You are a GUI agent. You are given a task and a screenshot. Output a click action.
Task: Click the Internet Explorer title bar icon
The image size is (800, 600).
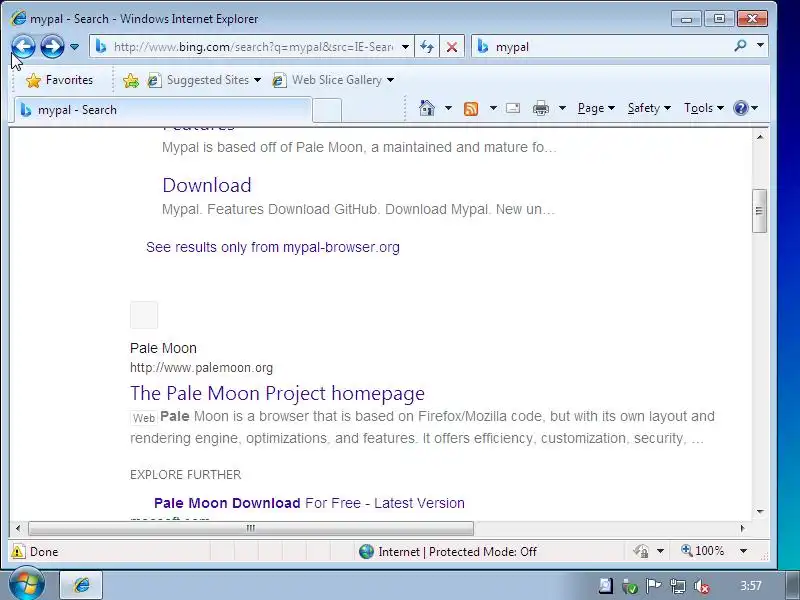click(x=18, y=18)
